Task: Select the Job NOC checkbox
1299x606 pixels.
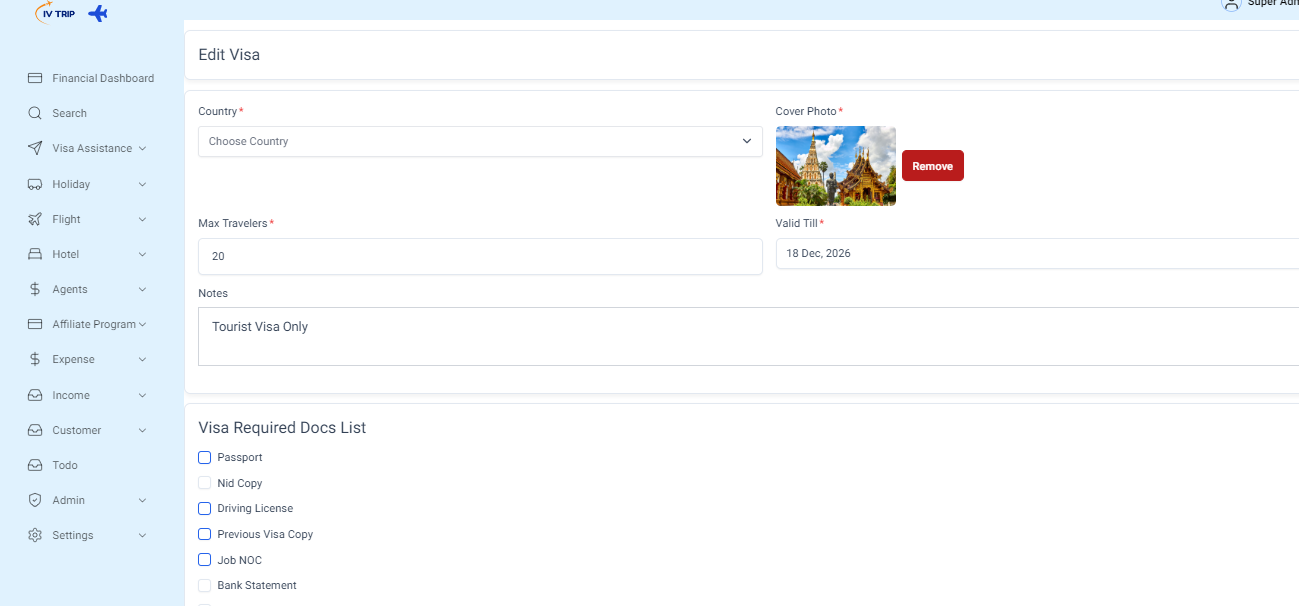Action: pos(205,560)
